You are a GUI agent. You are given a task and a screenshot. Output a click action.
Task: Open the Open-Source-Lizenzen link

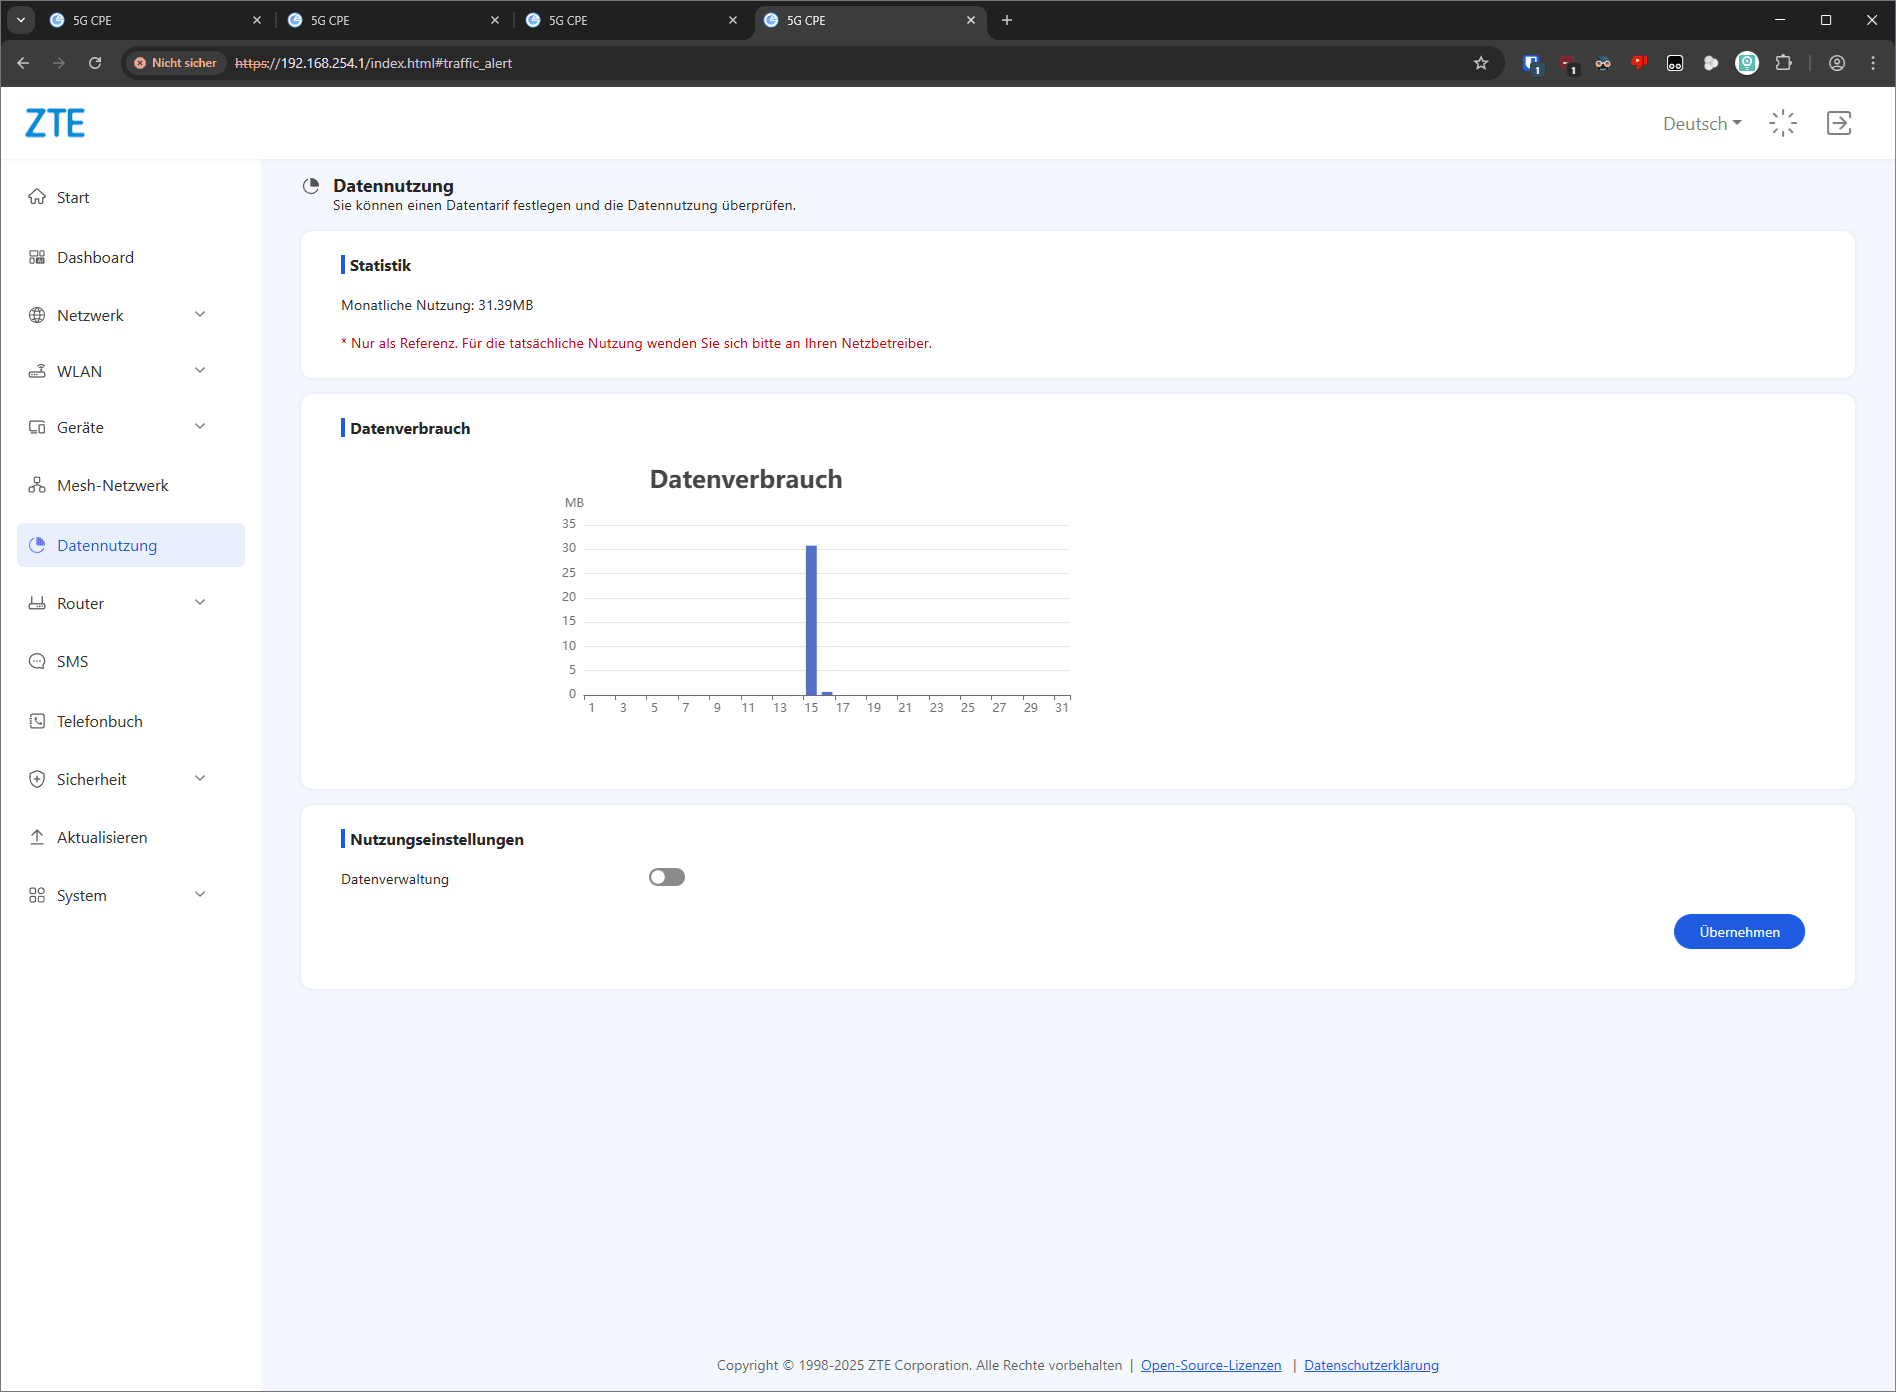click(x=1211, y=1365)
